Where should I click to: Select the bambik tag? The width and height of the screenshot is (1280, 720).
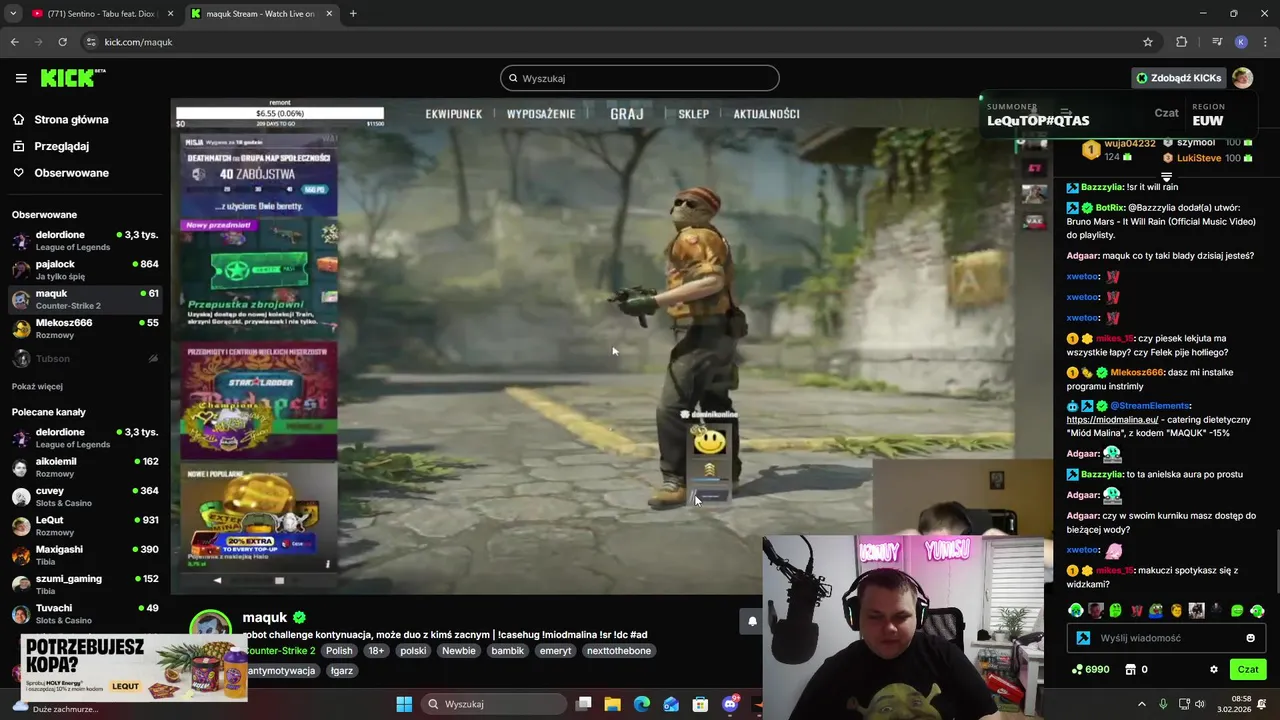507,651
